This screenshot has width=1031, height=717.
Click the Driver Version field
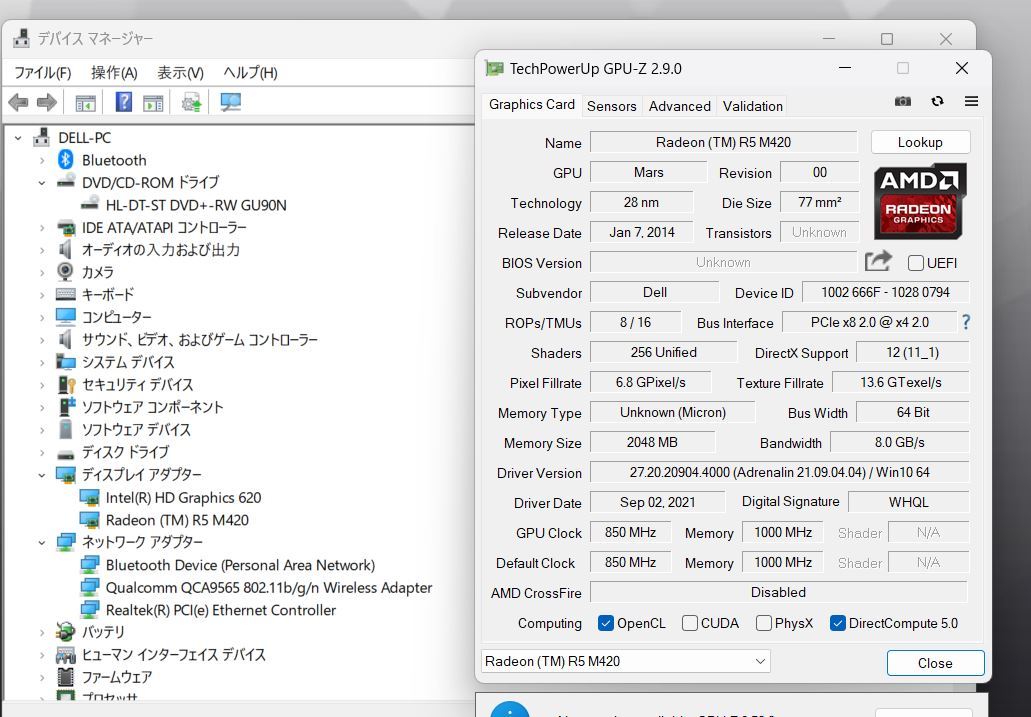point(779,472)
